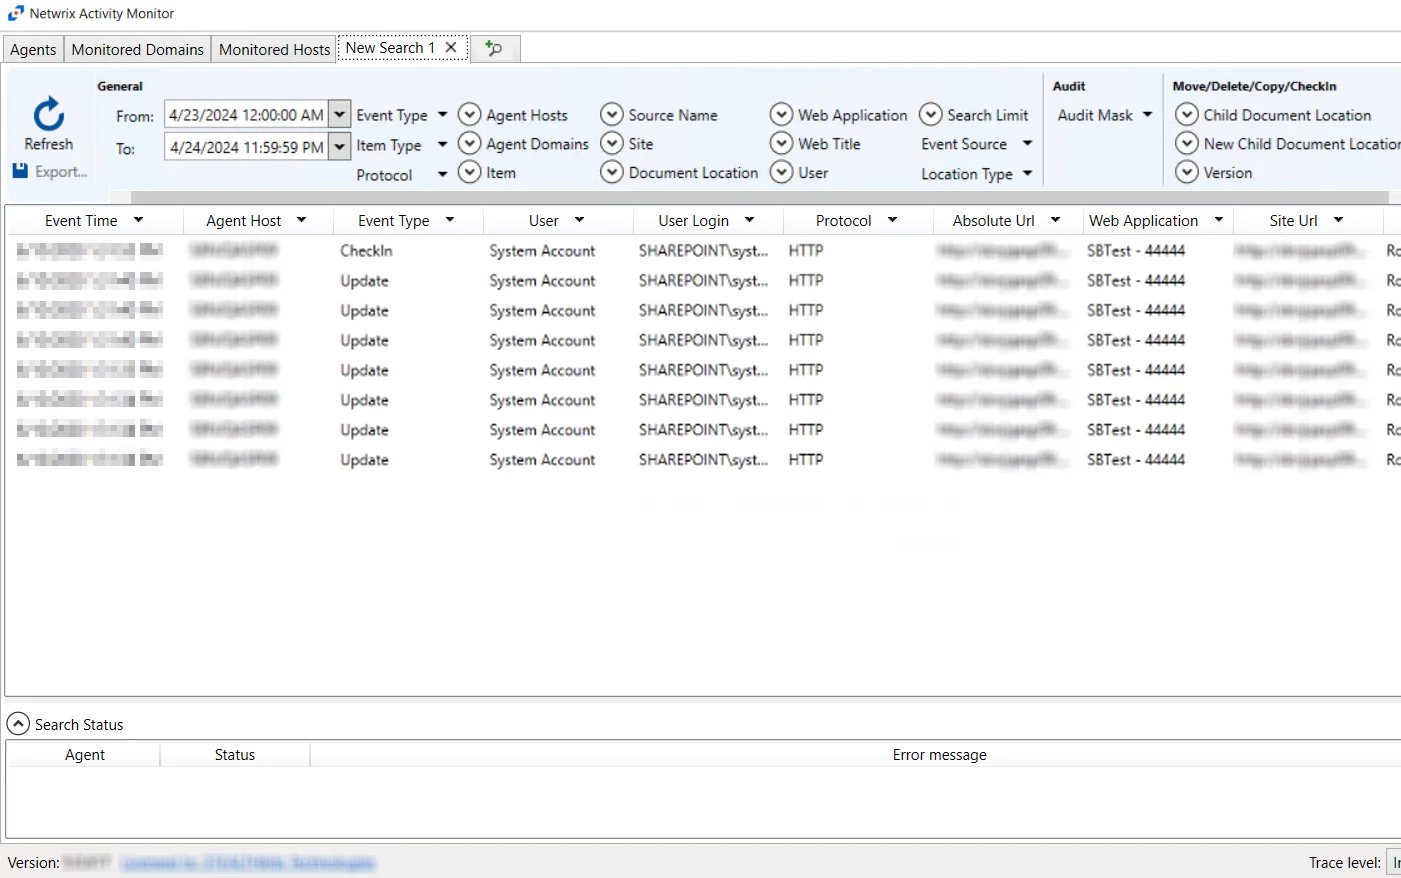
Task: Open User Login column filter arrow
Action: tap(749, 220)
